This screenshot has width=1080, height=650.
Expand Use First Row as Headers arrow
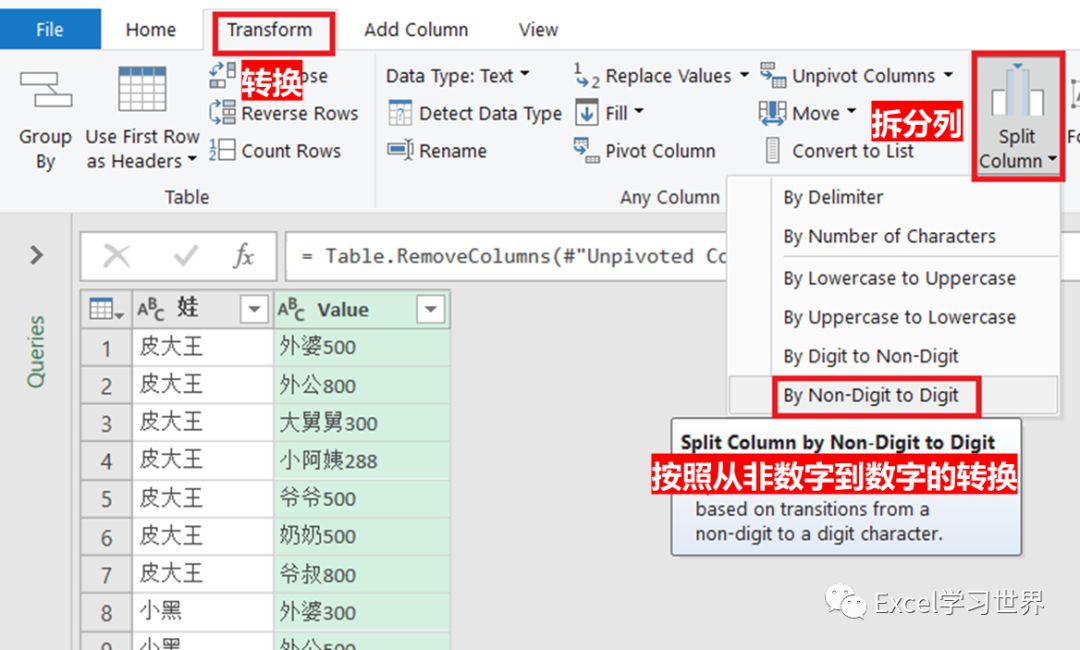192,159
